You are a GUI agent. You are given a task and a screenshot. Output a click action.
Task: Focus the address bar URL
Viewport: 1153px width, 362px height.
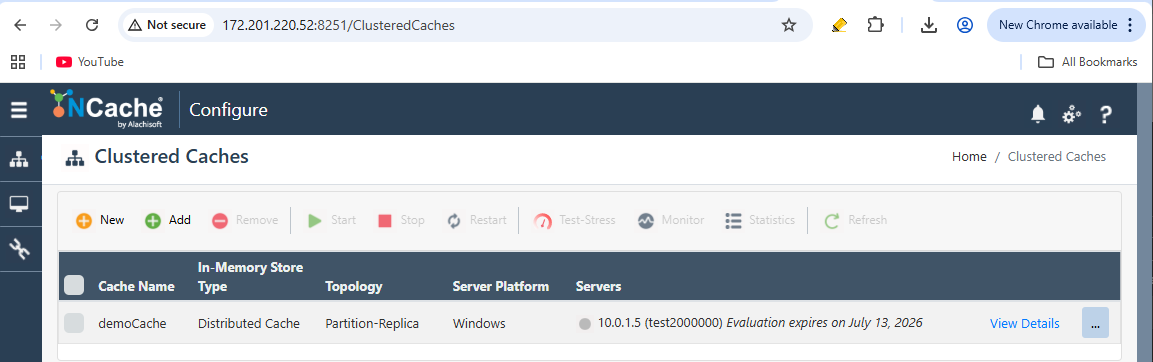[339, 25]
